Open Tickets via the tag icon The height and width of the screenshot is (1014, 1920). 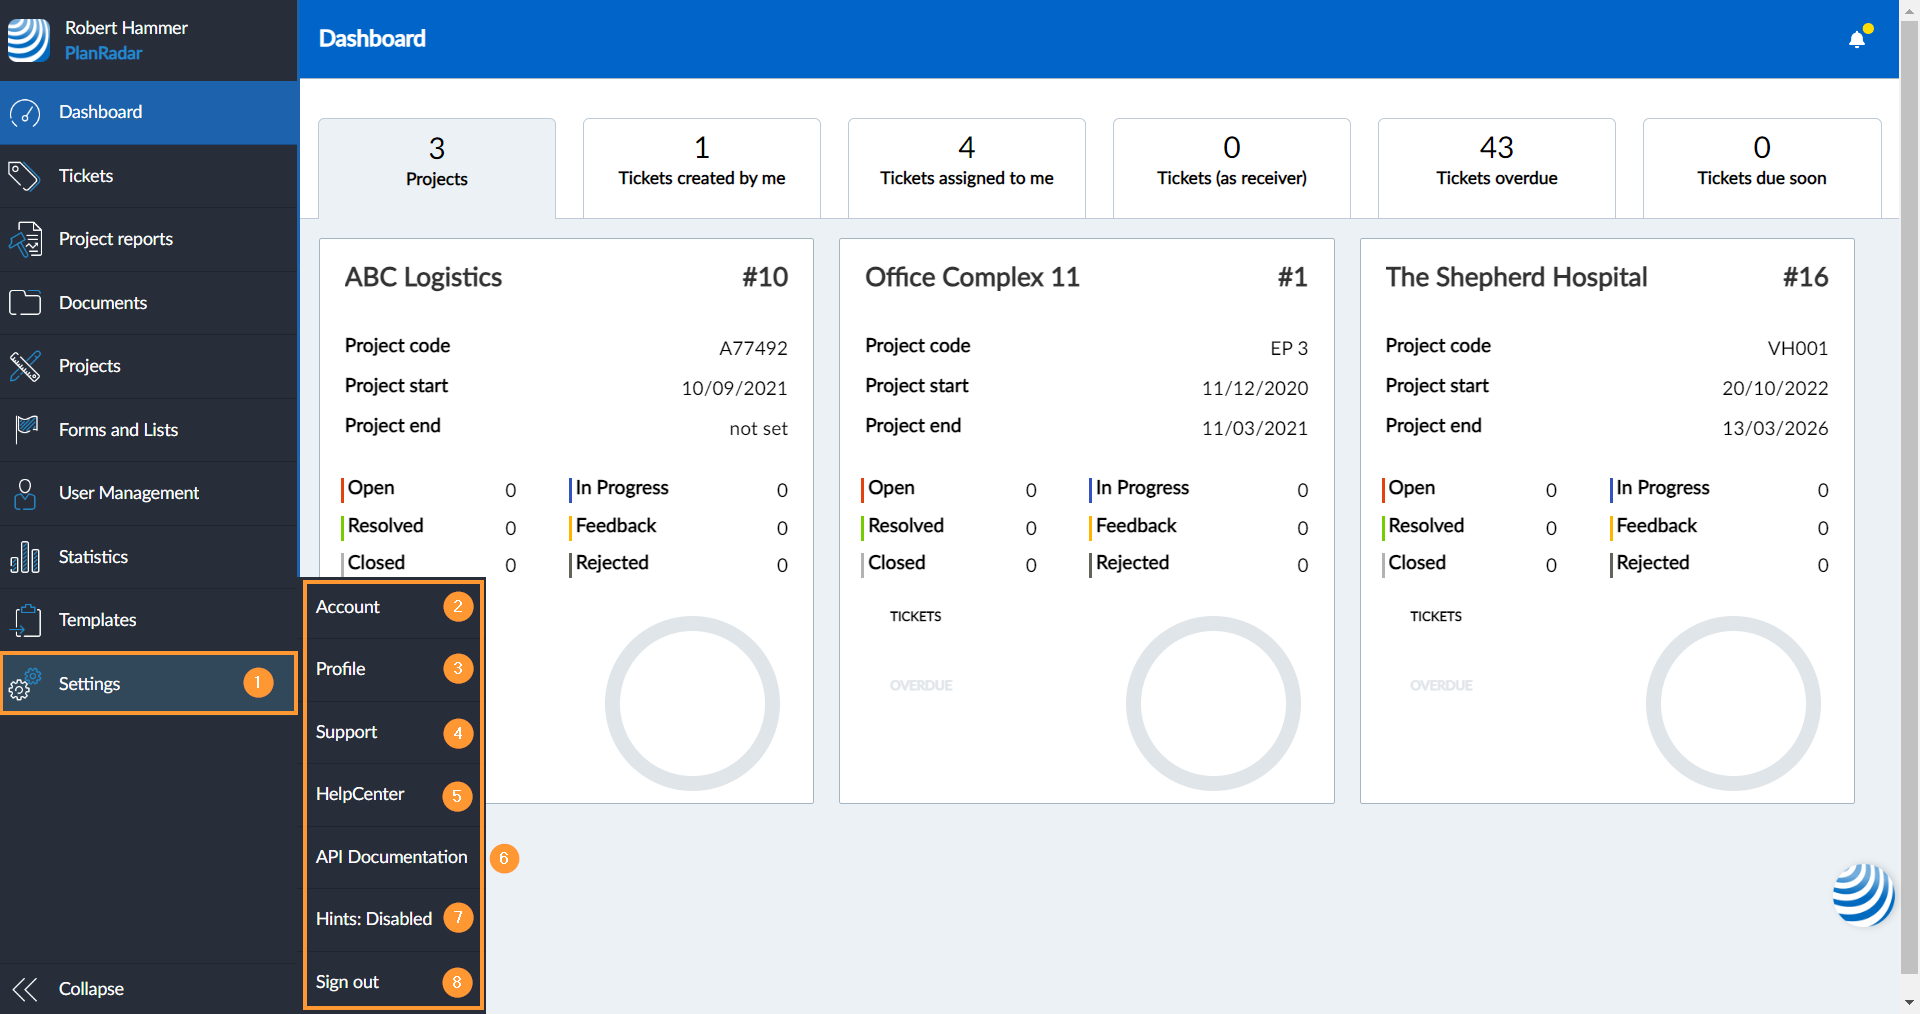click(x=24, y=176)
